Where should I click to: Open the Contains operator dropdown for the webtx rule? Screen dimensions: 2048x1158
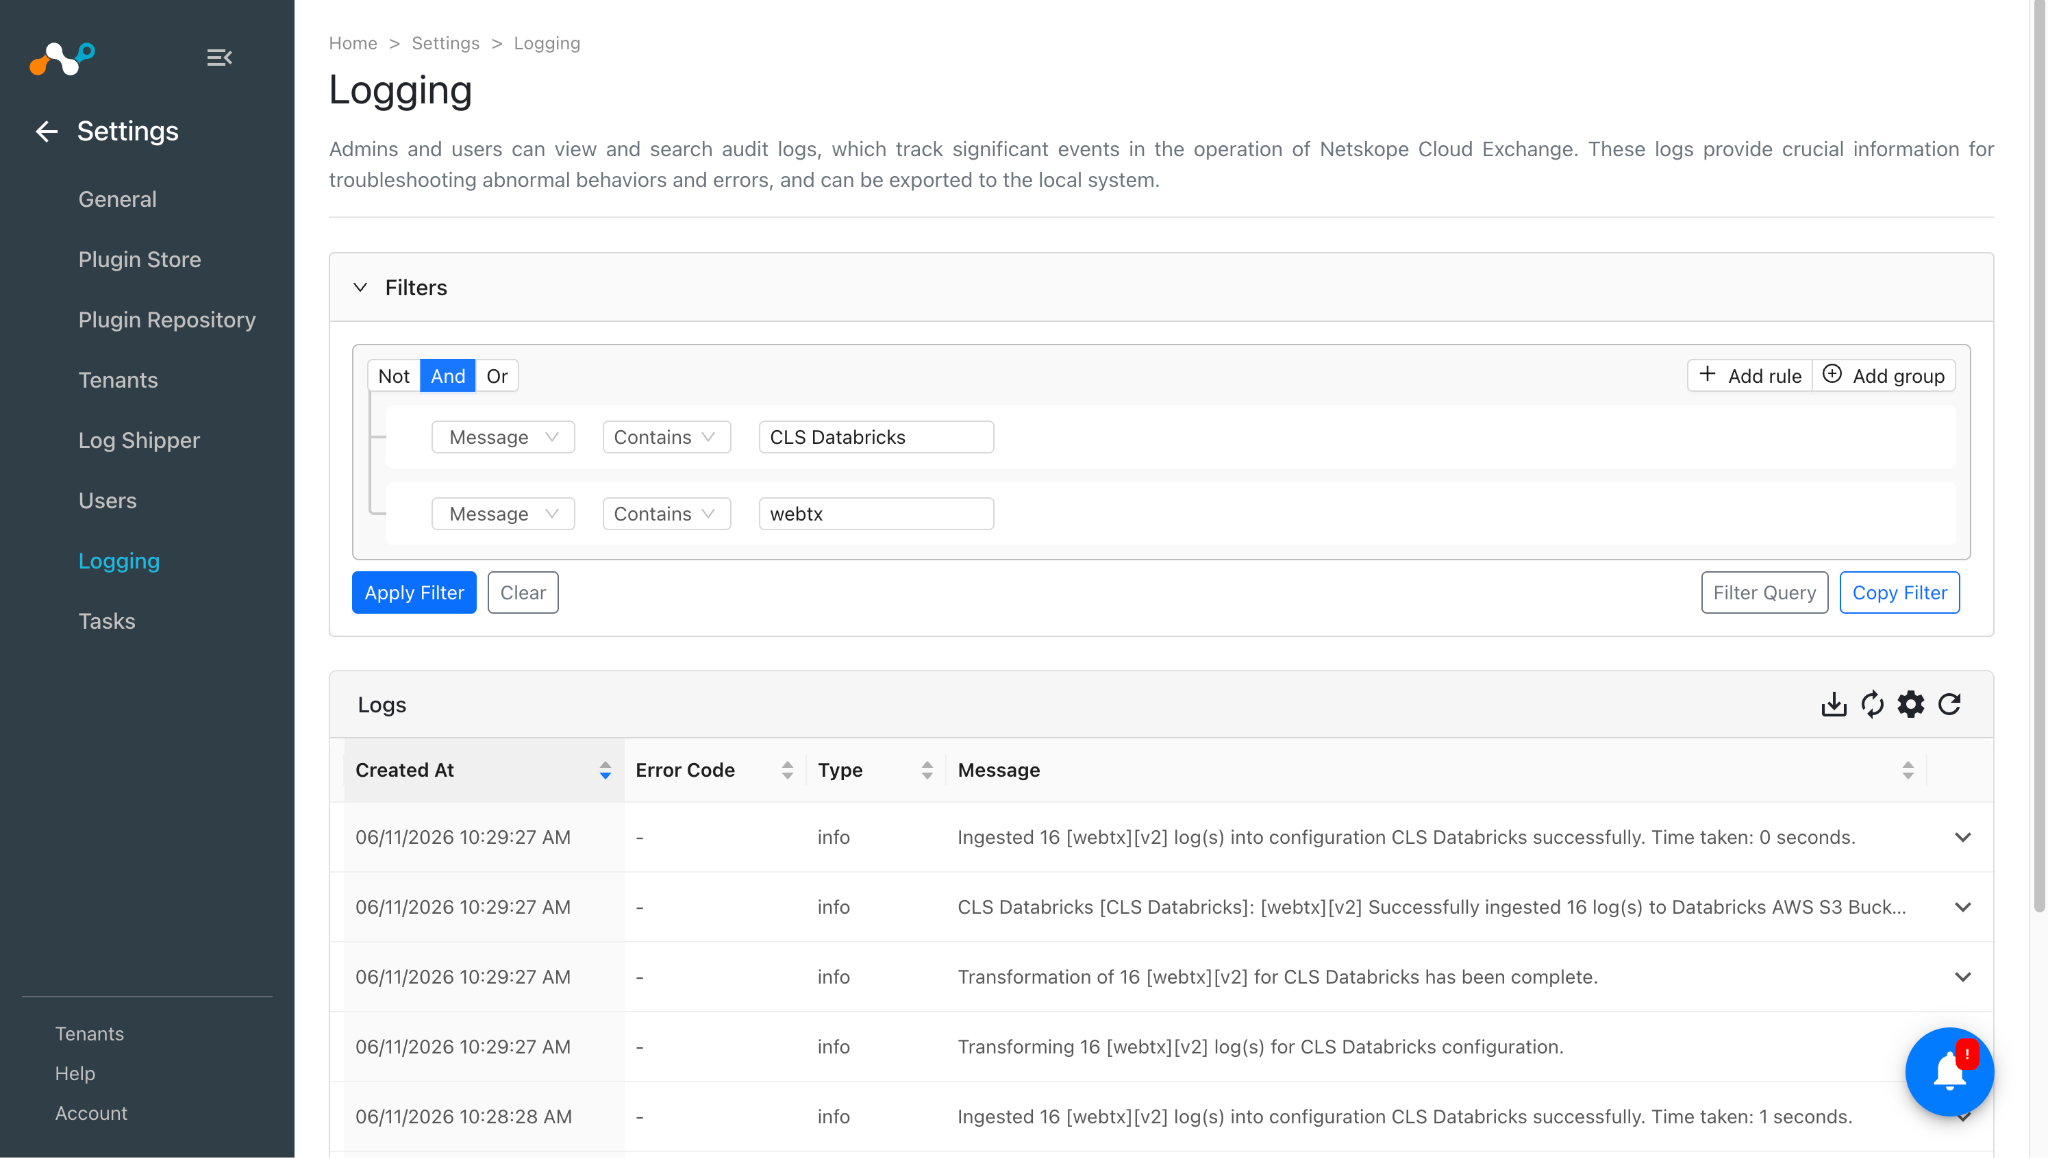[x=666, y=514]
